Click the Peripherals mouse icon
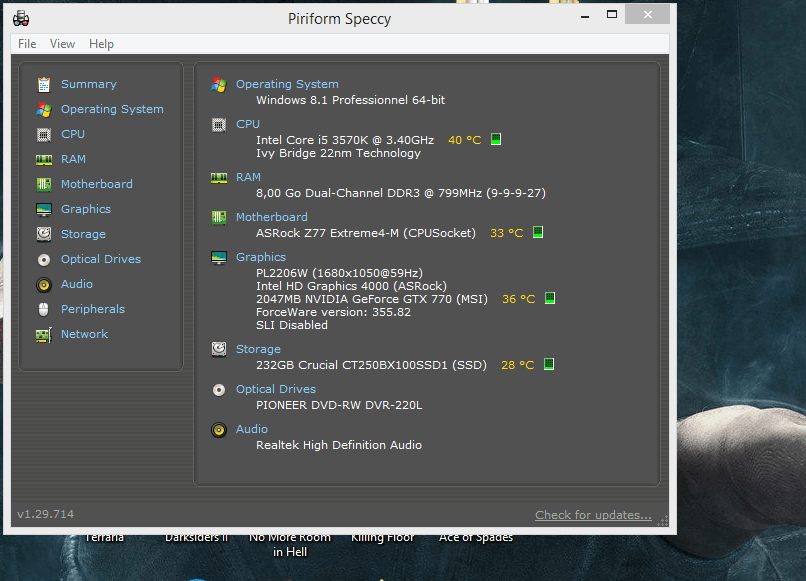Viewport: 806px width, 581px height. click(x=44, y=309)
